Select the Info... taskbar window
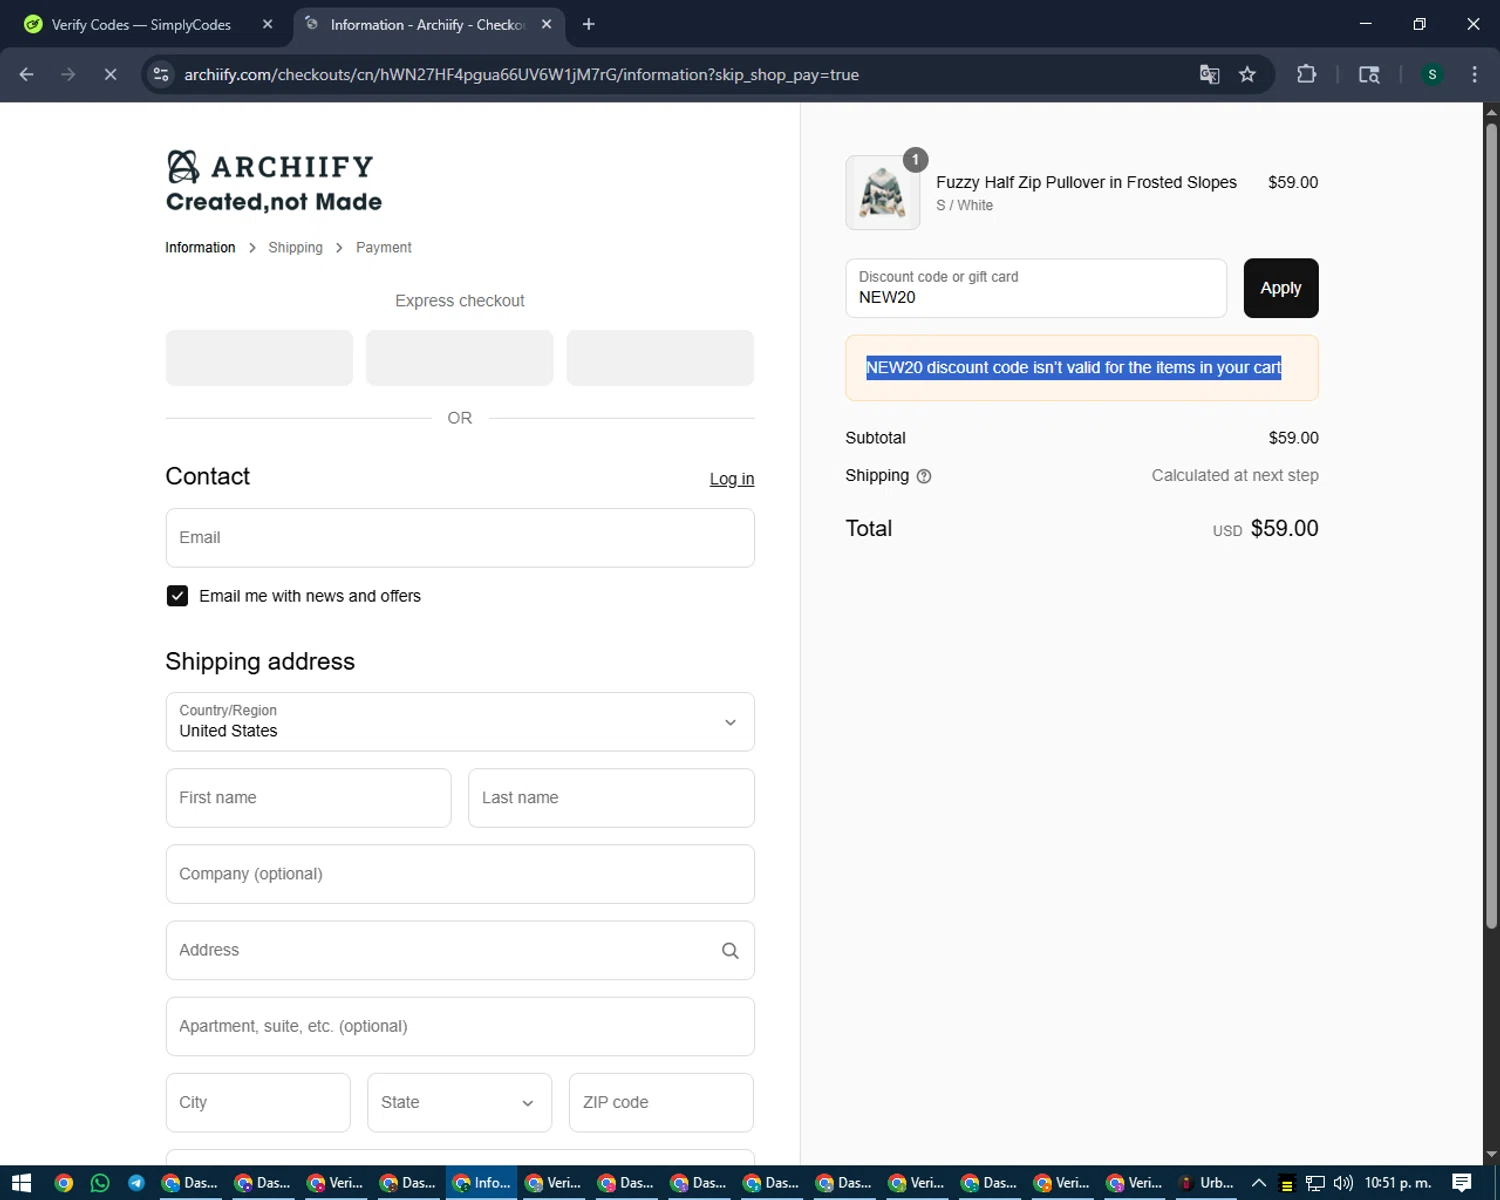This screenshot has height=1200, width=1500. point(482,1183)
